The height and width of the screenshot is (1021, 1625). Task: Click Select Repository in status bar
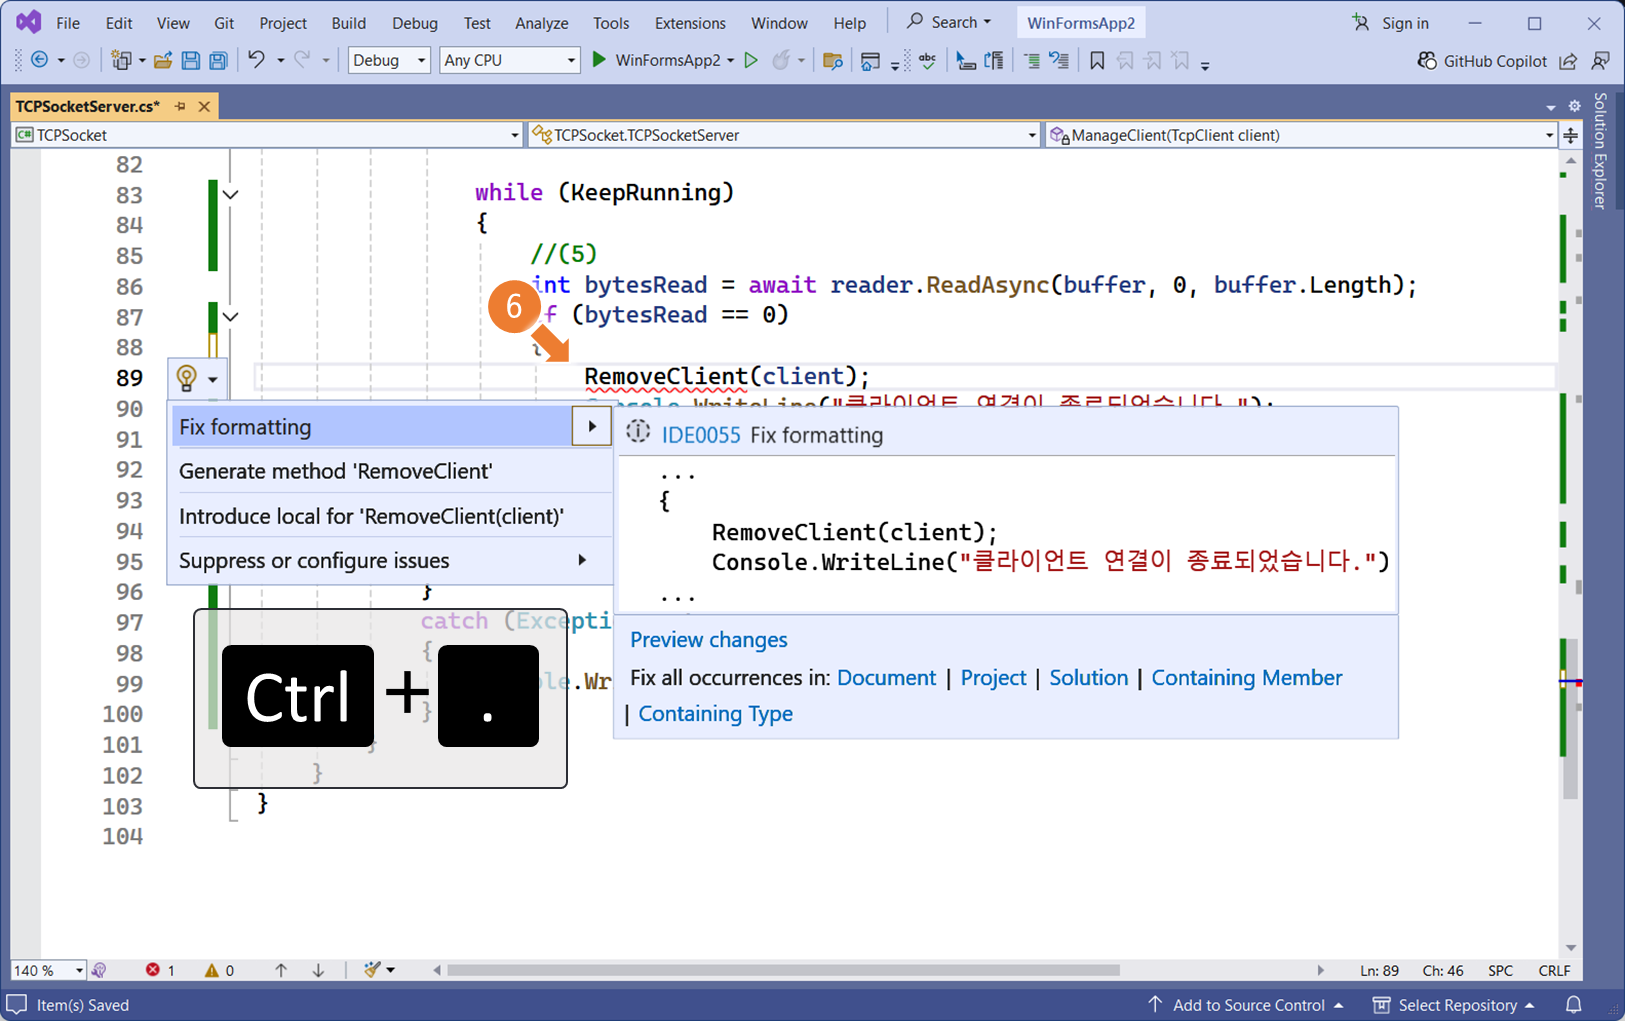(1454, 1005)
